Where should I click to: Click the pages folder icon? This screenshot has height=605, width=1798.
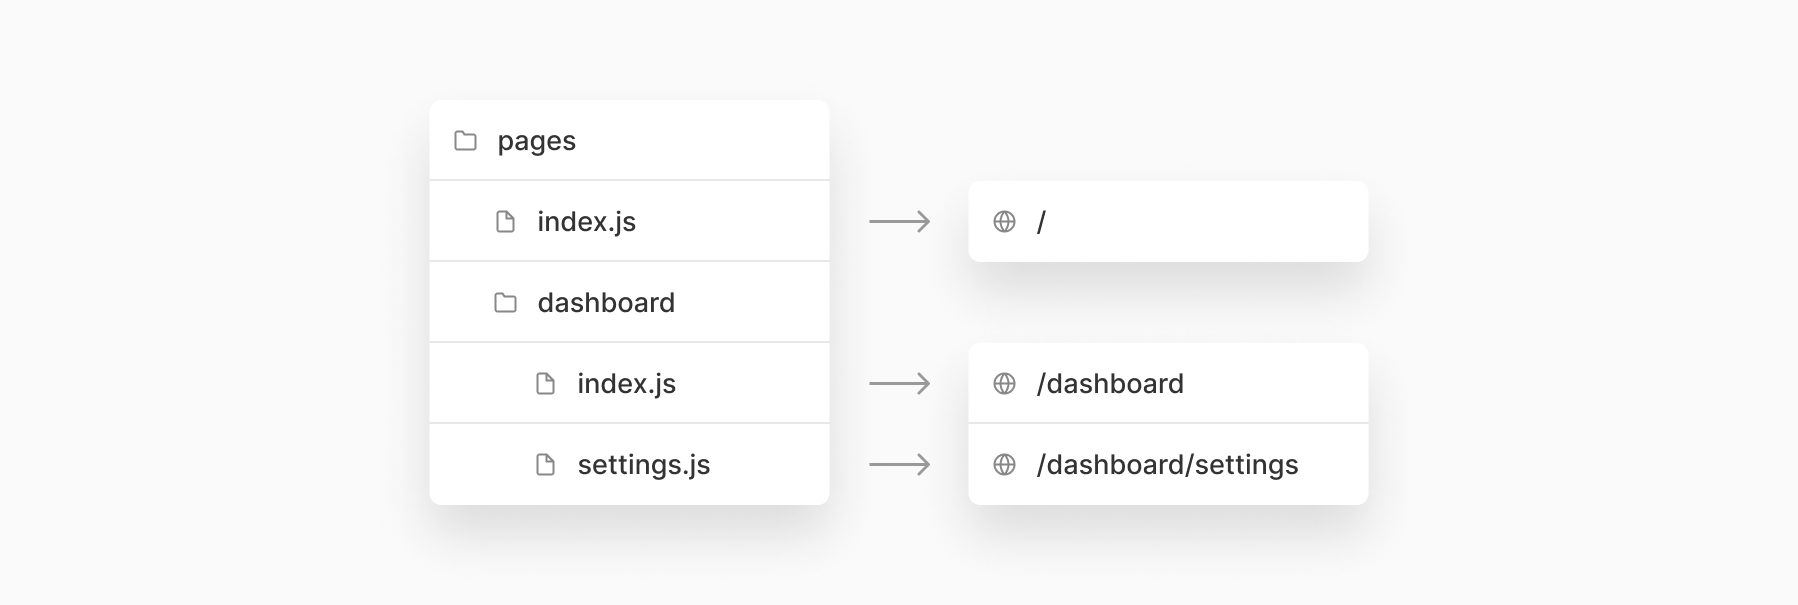point(465,140)
